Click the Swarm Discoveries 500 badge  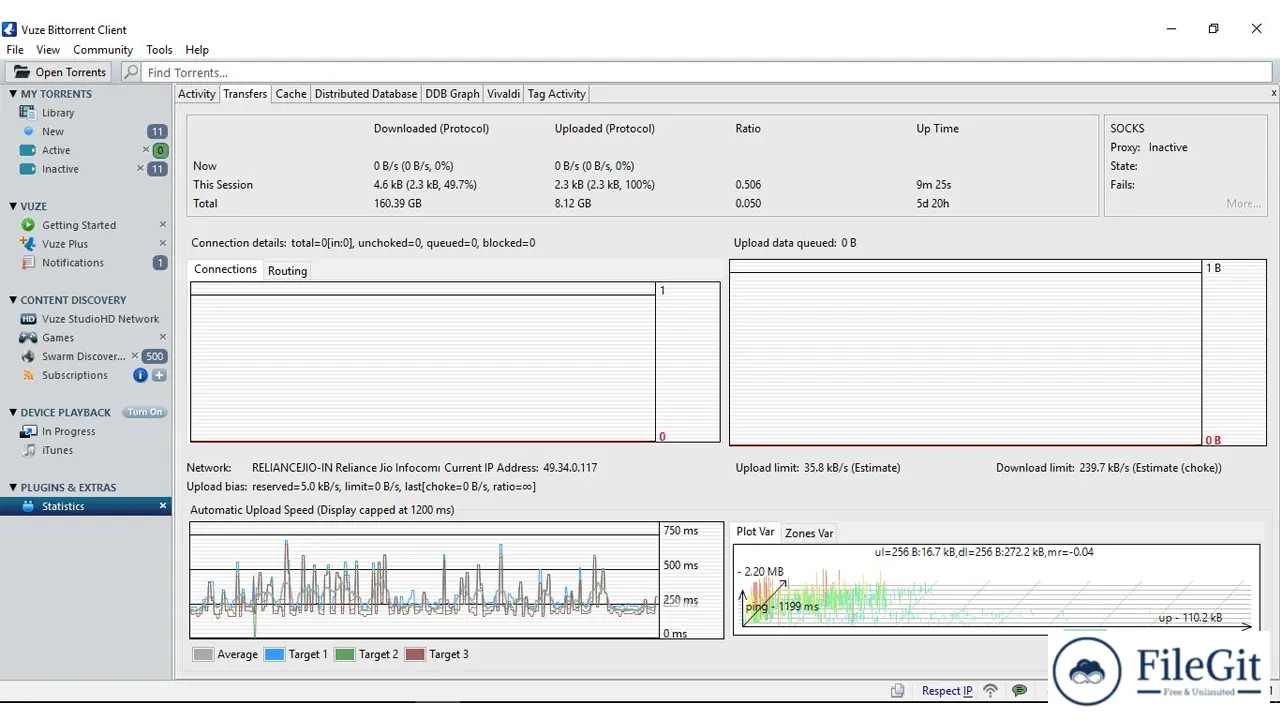[154, 357]
